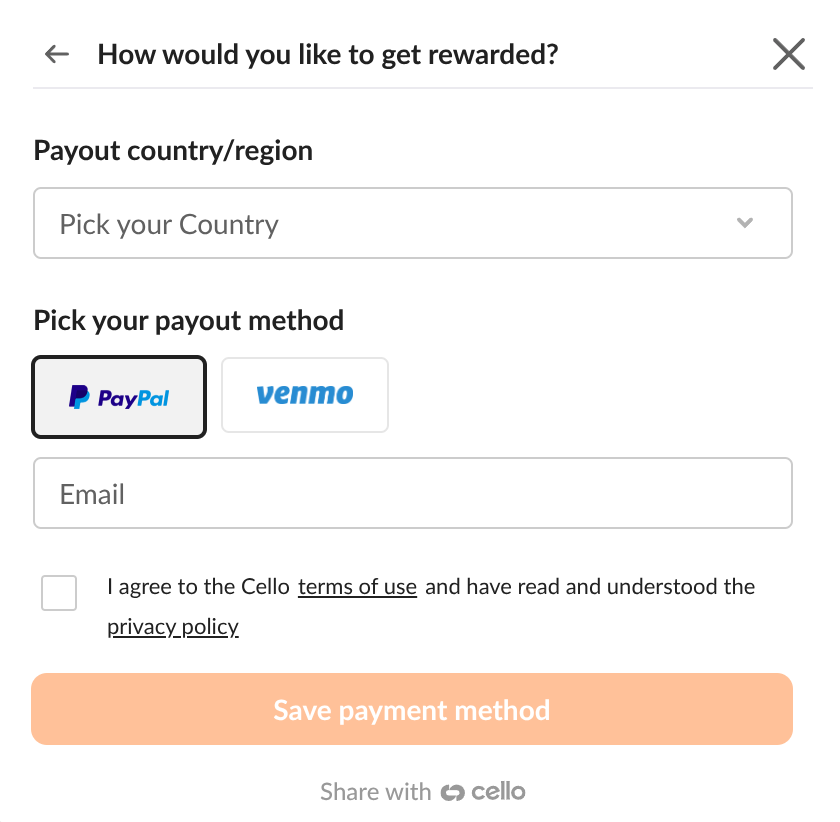Click the PayPal double-P logo icon
The width and height of the screenshot is (840, 822).
[x=79, y=398]
